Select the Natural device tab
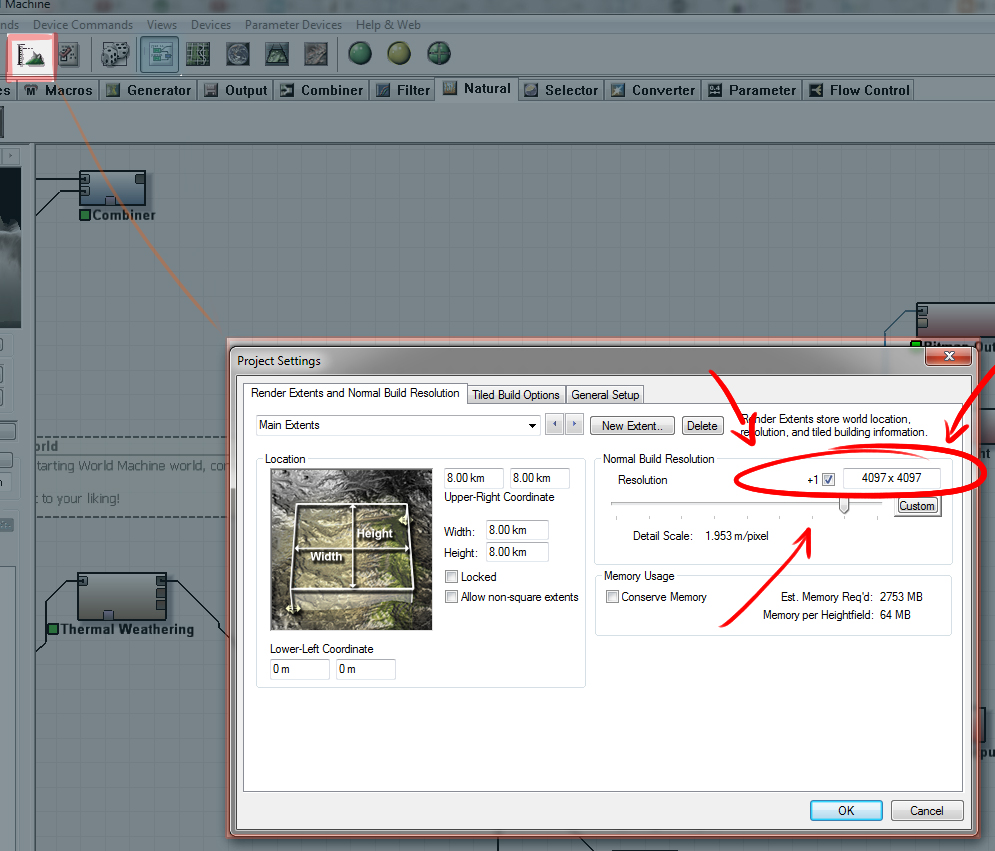 [x=477, y=88]
